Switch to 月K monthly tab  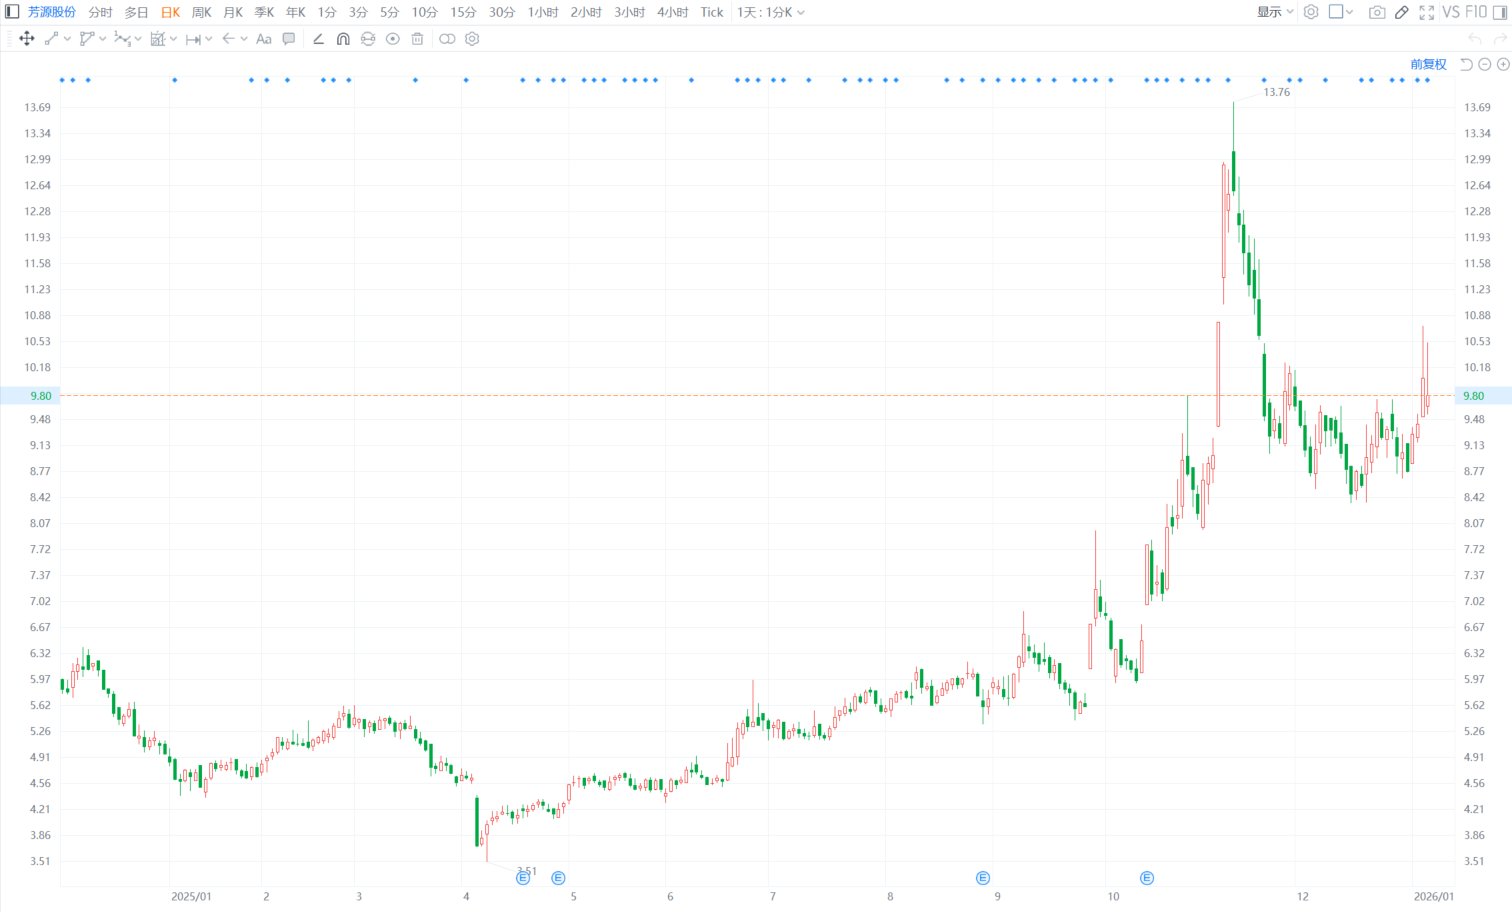(x=233, y=12)
